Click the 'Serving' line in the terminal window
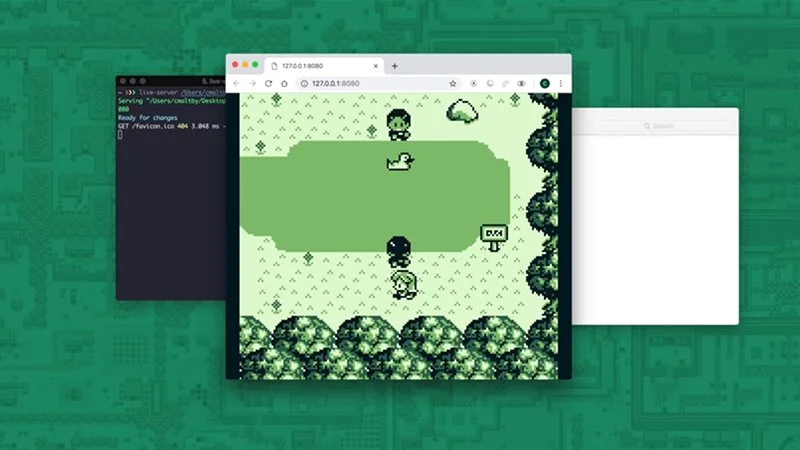 click(x=171, y=101)
